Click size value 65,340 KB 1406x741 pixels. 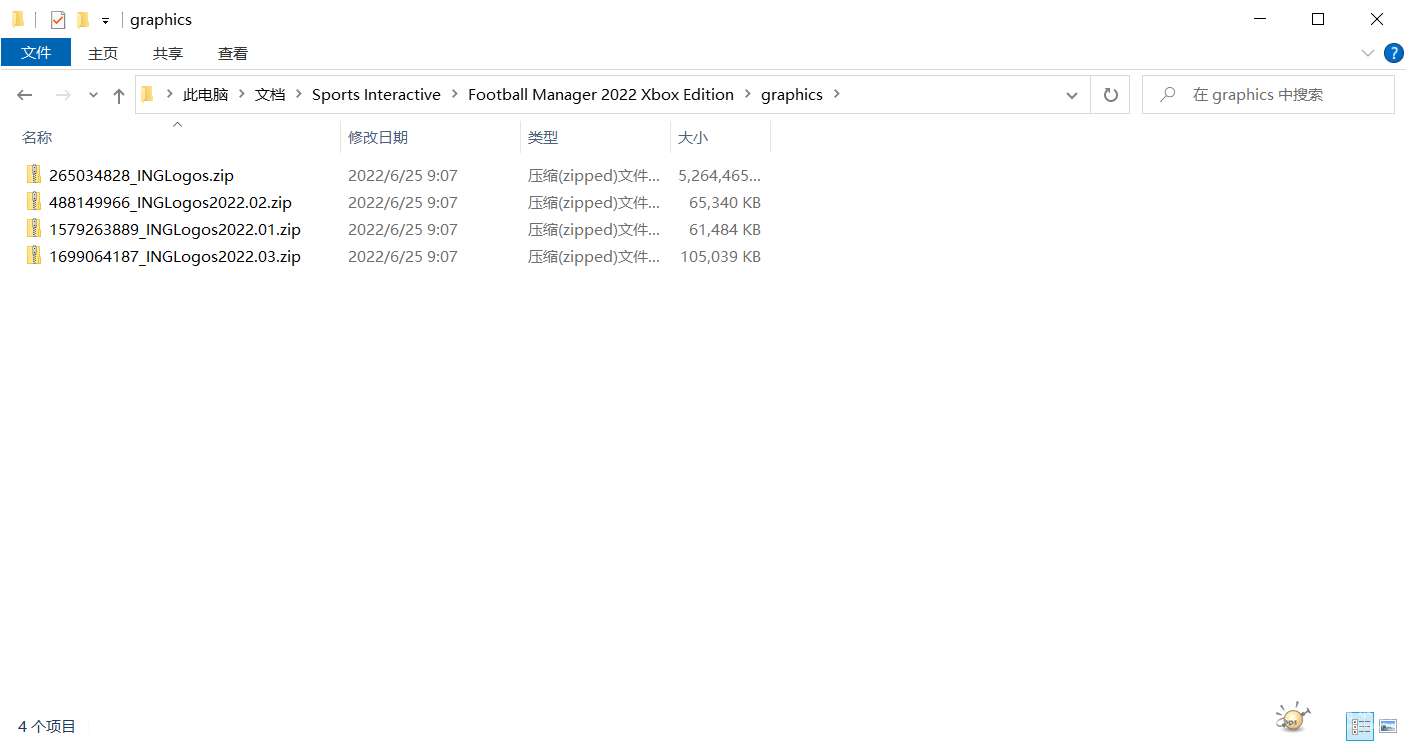725,202
